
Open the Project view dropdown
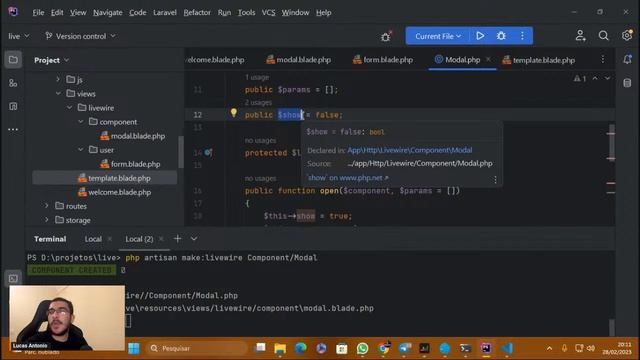(51, 60)
